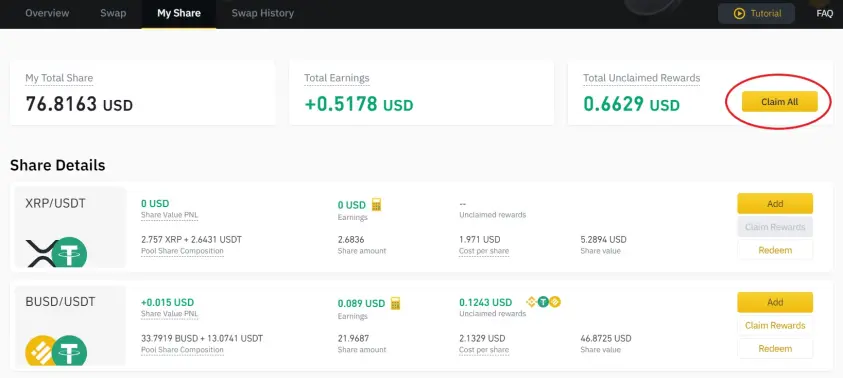Viewport: 843px width, 378px height.
Task: Click the 46.8725 USD share value
Action: pyautogui.click(x=606, y=338)
